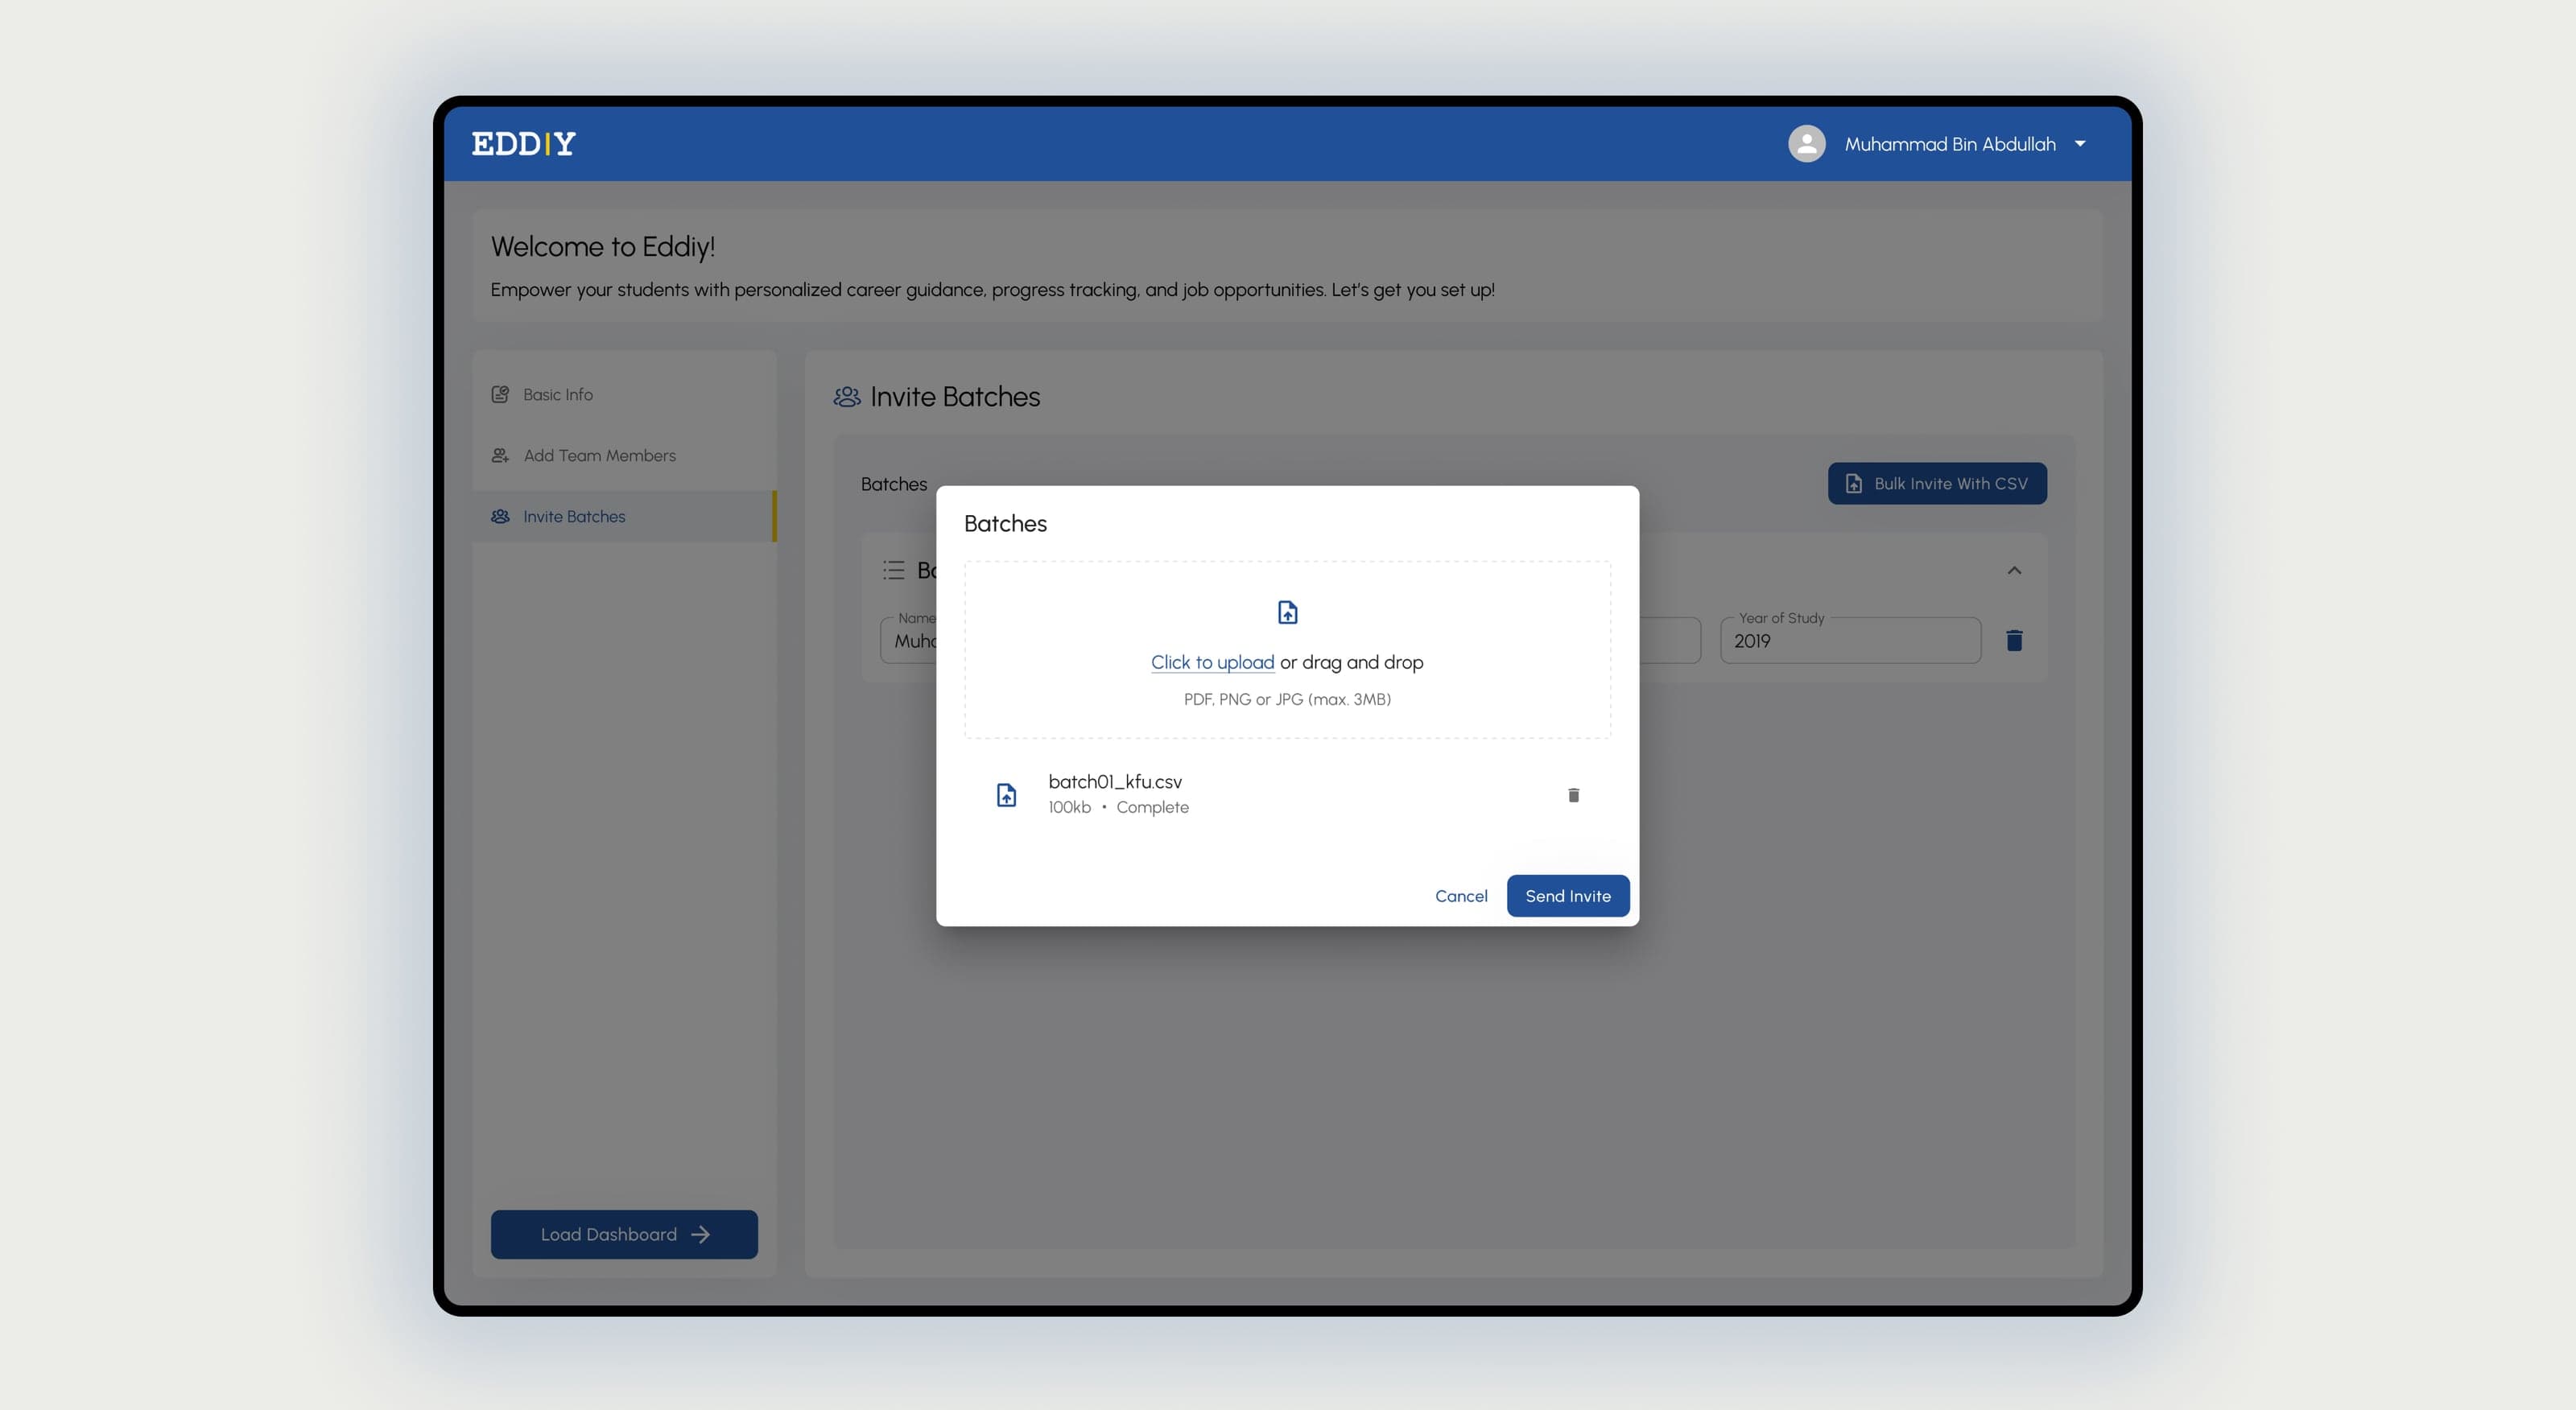Click the user avatar icon
This screenshot has height=1410, width=2576.
(1806, 144)
